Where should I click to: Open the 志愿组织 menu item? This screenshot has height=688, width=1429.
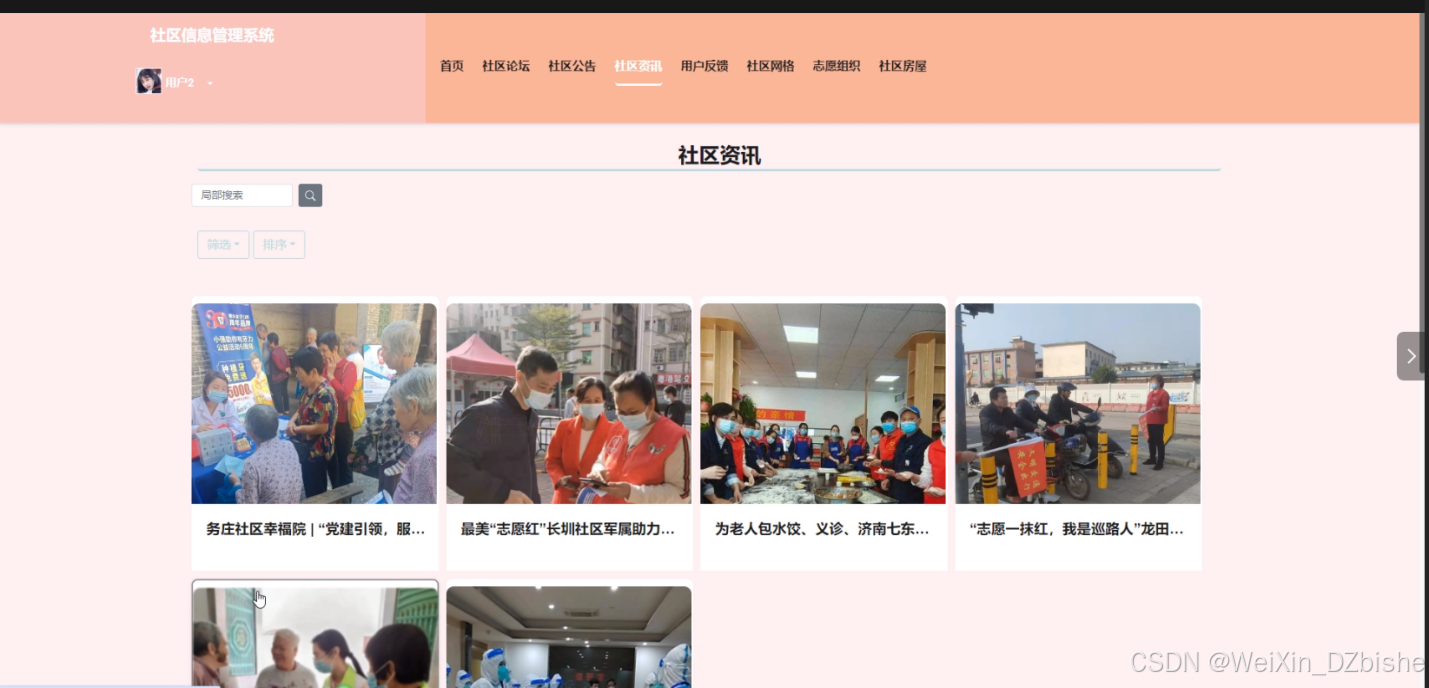pos(836,66)
